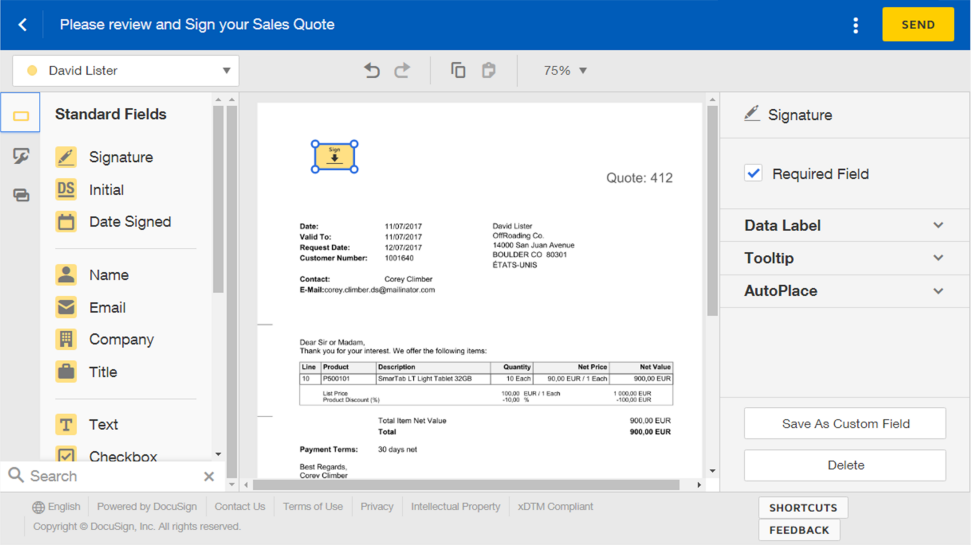Select the Email envelope icon
The height and width of the screenshot is (545, 971).
pyautogui.click(x=66, y=307)
